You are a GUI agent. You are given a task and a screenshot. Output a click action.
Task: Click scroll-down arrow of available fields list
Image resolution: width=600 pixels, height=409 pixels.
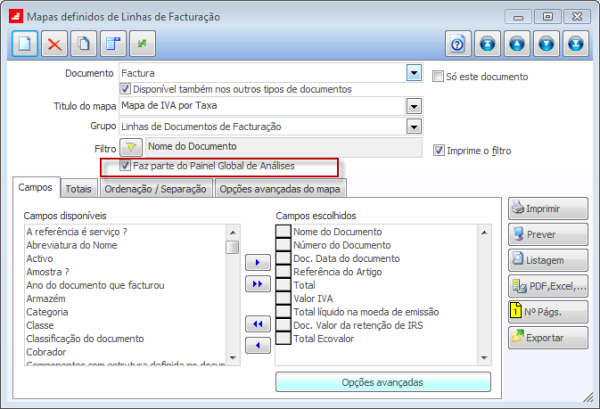[x=233, y=358]
